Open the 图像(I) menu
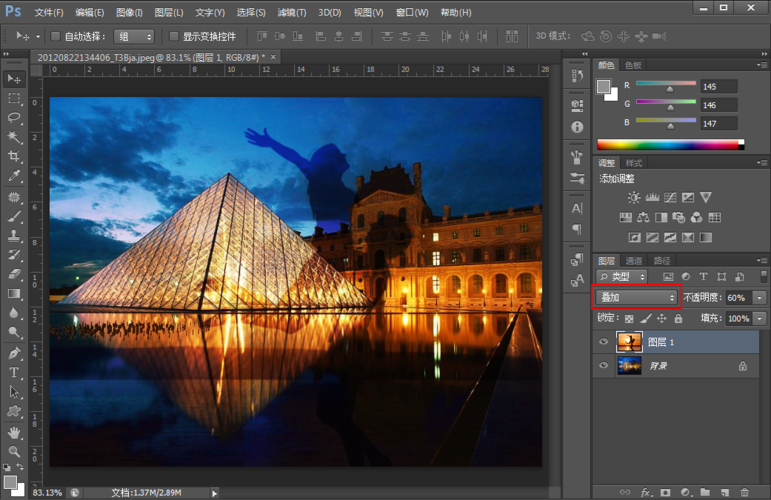771x500 pixels. pos(129,12)
